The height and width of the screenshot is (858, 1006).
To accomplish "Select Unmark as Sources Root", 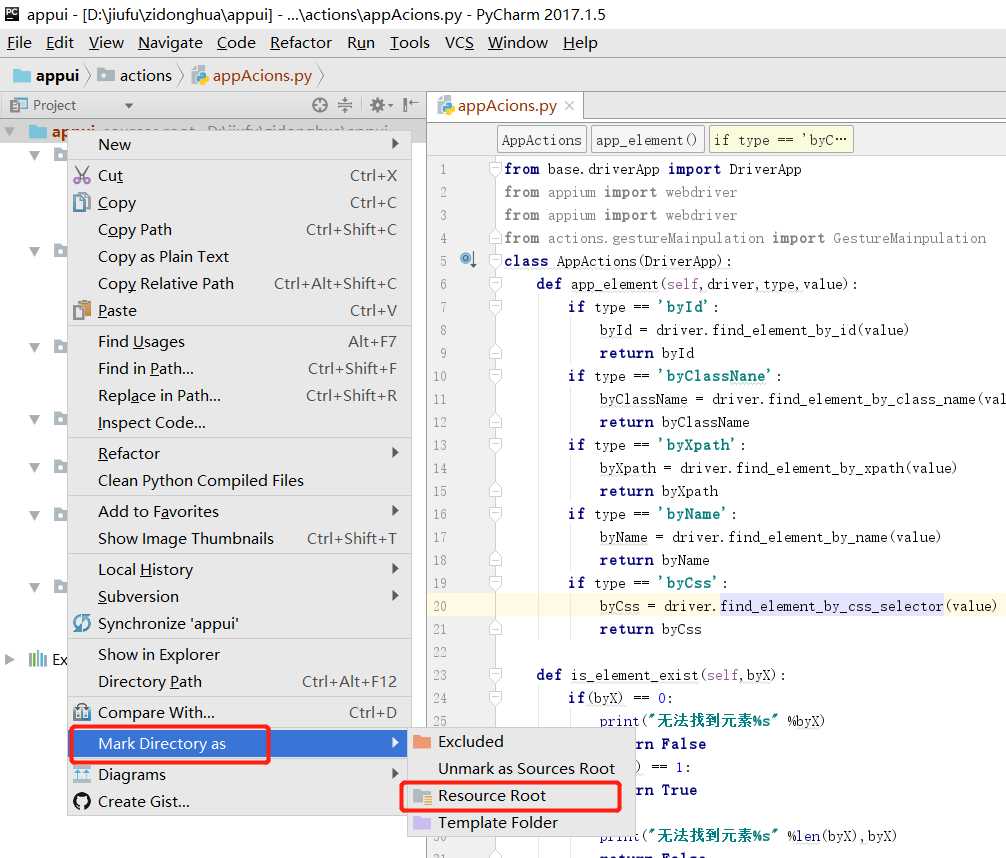I will click(521, 769).
